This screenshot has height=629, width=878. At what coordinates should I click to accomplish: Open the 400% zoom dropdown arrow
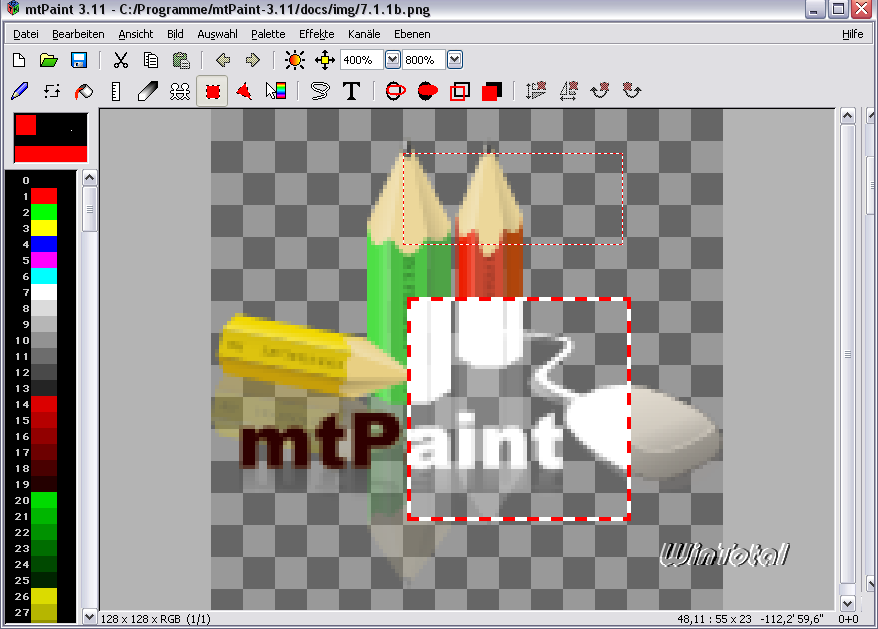click(393, 59)
